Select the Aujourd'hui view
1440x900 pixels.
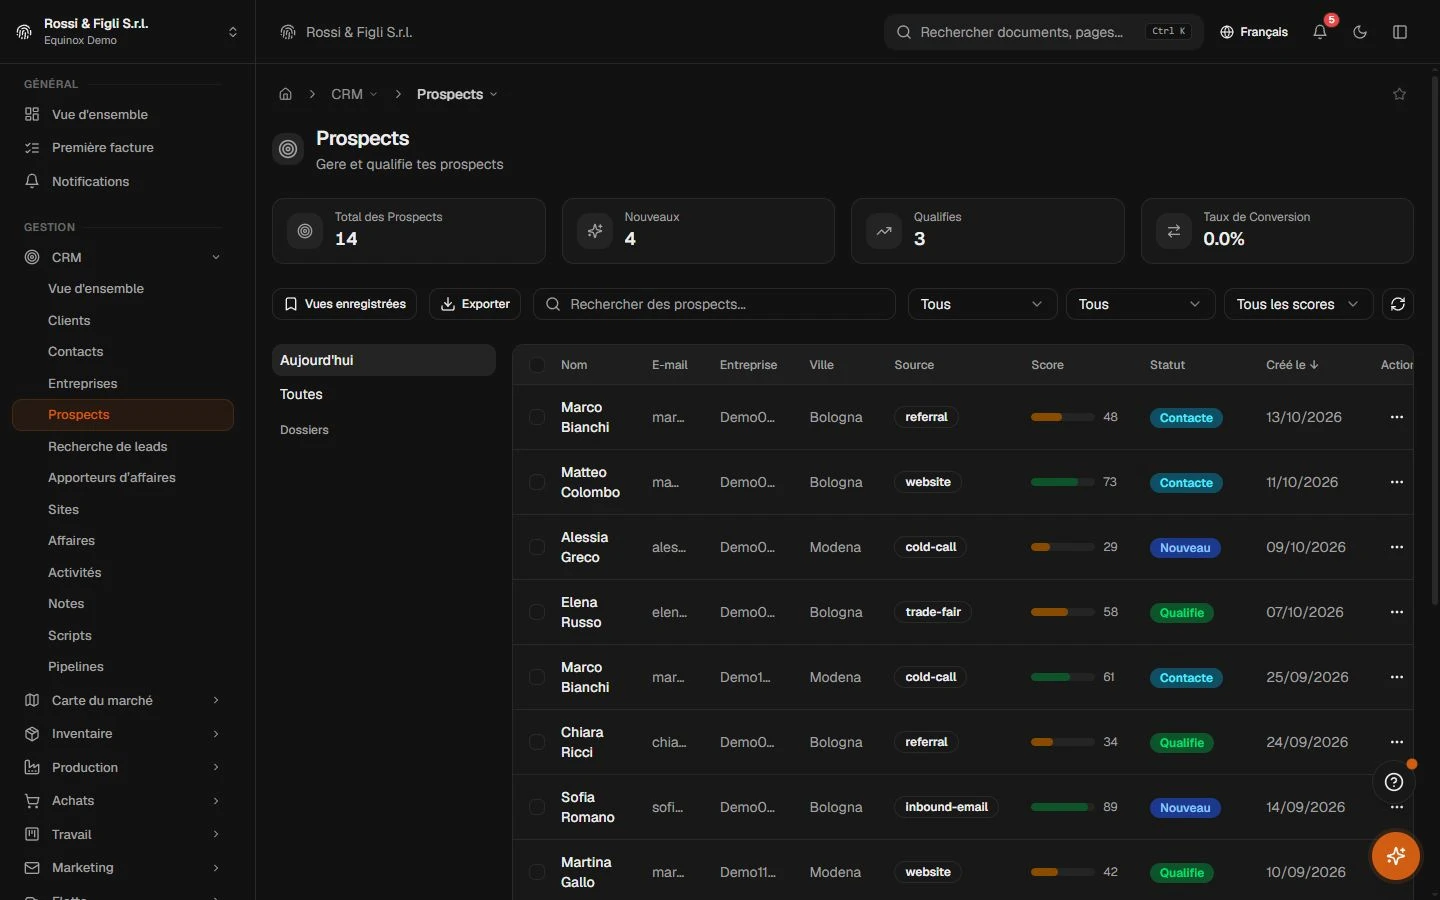click(384, 360)
